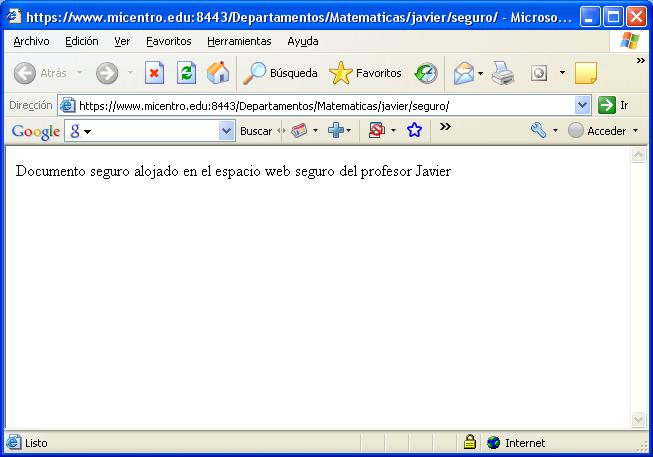The image size is (653, 457).
Task: Open the Herramientas menu
Action: tap(239, 41)
